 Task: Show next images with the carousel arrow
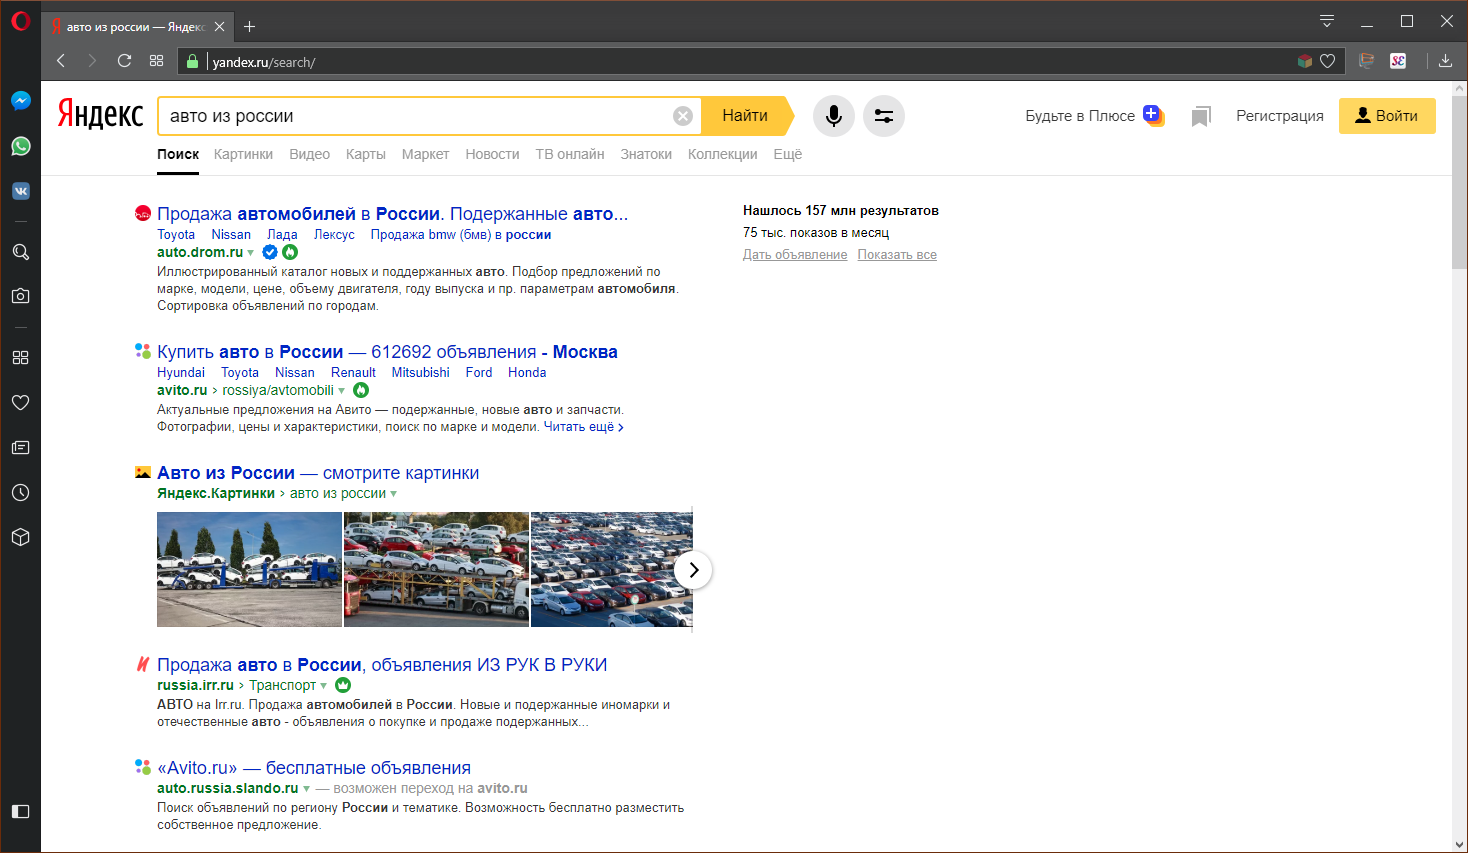[693, 570]
